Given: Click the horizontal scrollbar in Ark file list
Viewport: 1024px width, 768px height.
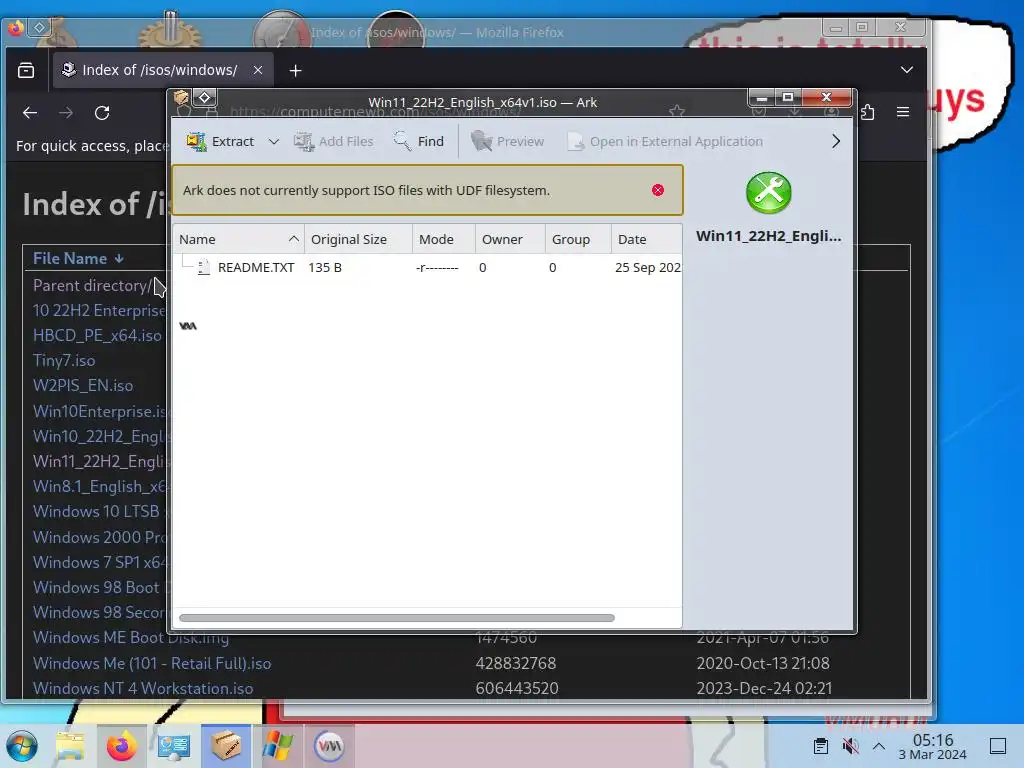Looking at the screenshot, I should click(x=396, y=618).
